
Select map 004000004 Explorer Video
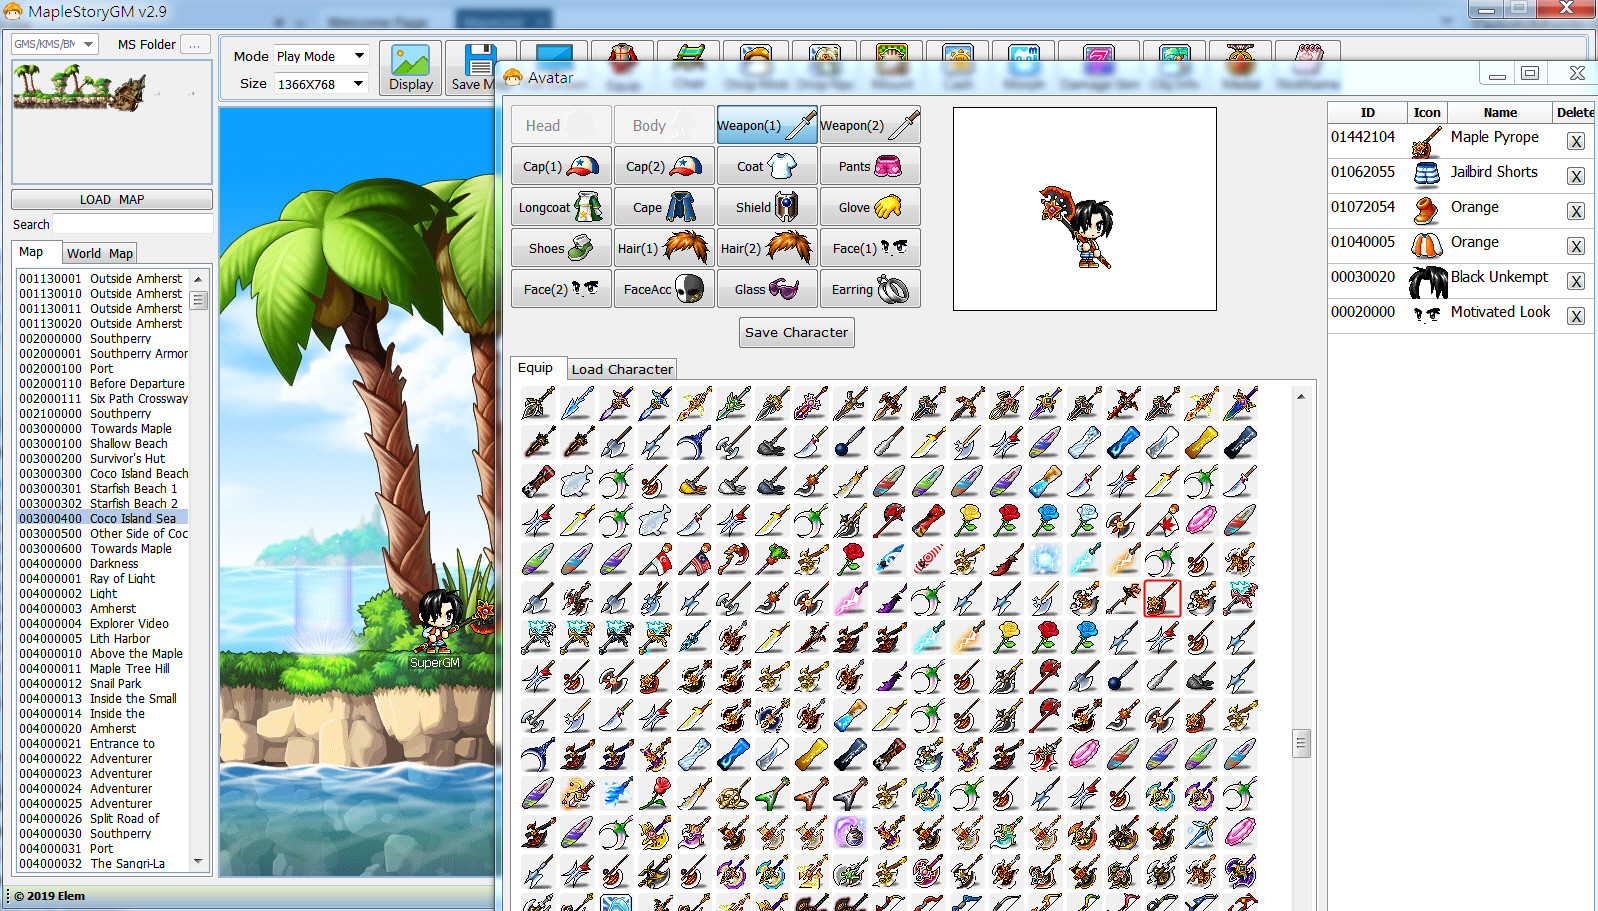tap(102, 623)
